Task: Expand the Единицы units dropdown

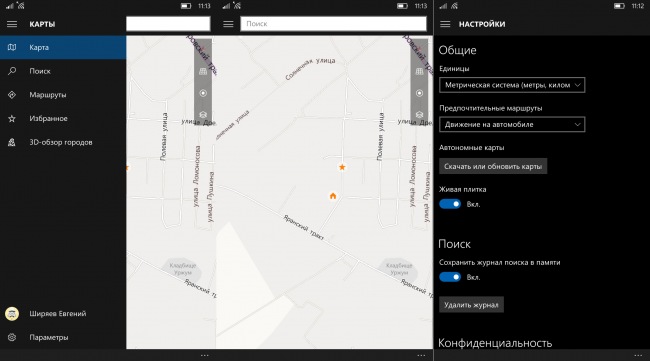Action: [512, 85]
